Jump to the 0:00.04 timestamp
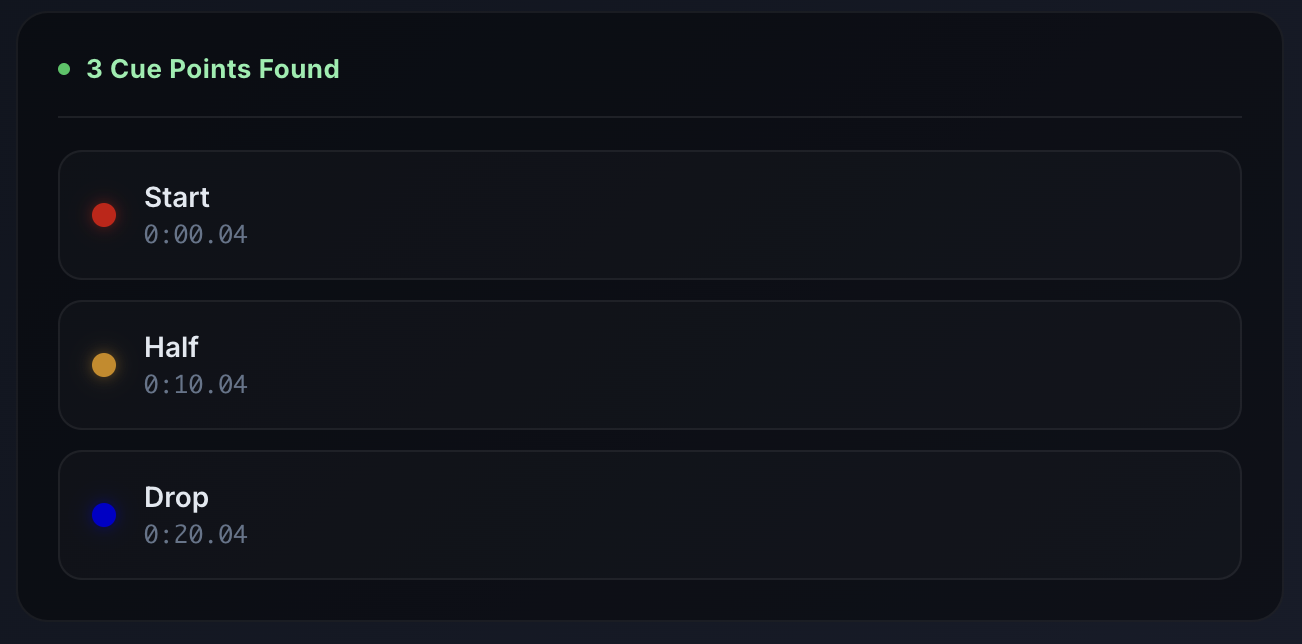Screen dimensions: 1302x644 tap(196, 235)
